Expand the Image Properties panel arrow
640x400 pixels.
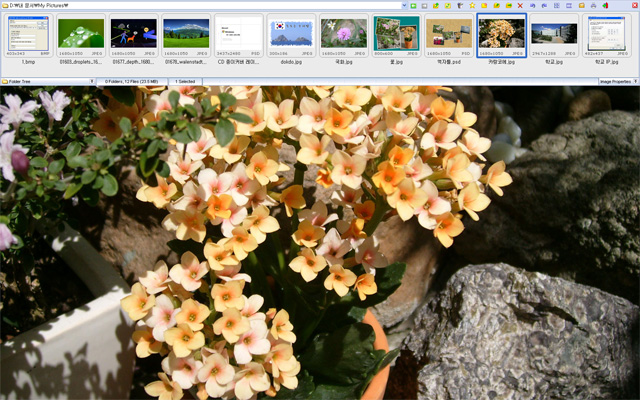tap(636, 82)
